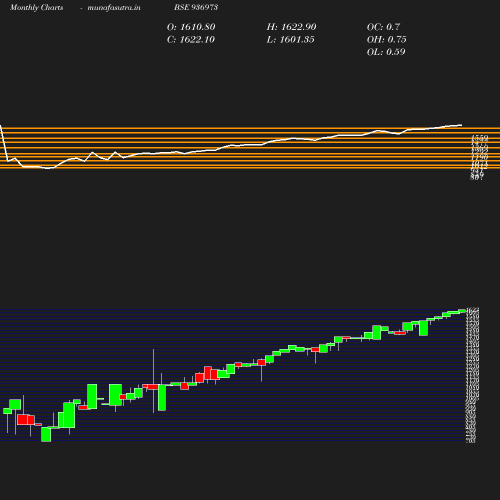The height and width of the screenshot is (500, 500).
Task: Click the 'BSE 936973' symbol text
Action: pos(196,7)
